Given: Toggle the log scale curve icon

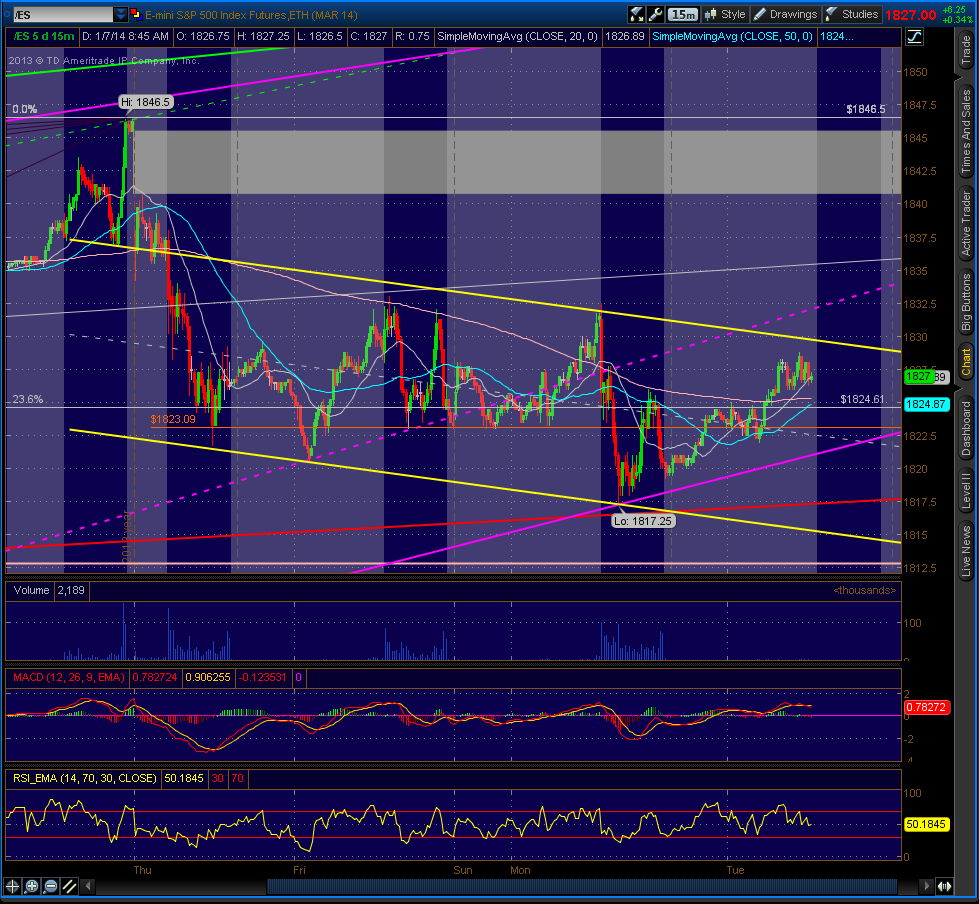Looking at the screenshot, I should point(914,37).
